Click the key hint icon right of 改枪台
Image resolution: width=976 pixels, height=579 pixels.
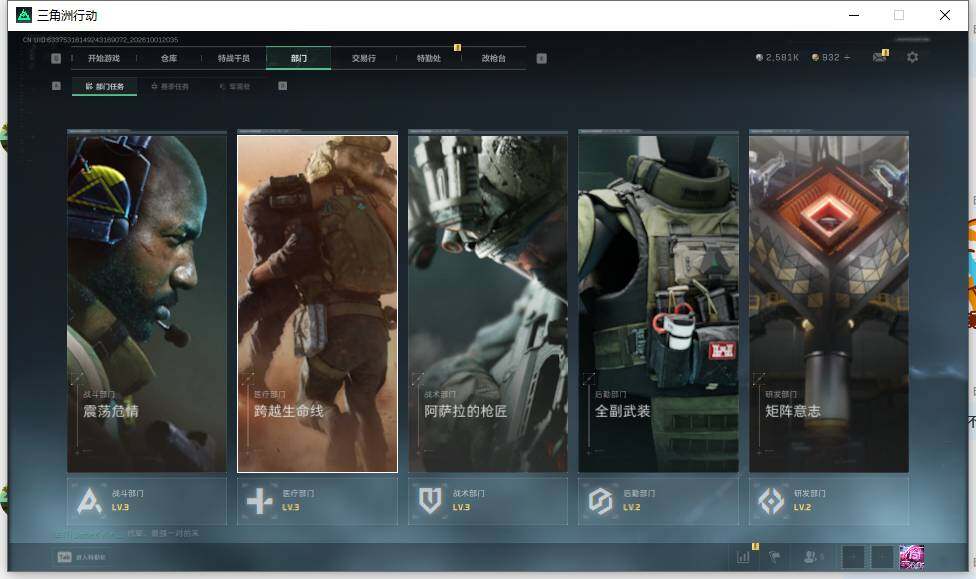click(x=542, y=58)
